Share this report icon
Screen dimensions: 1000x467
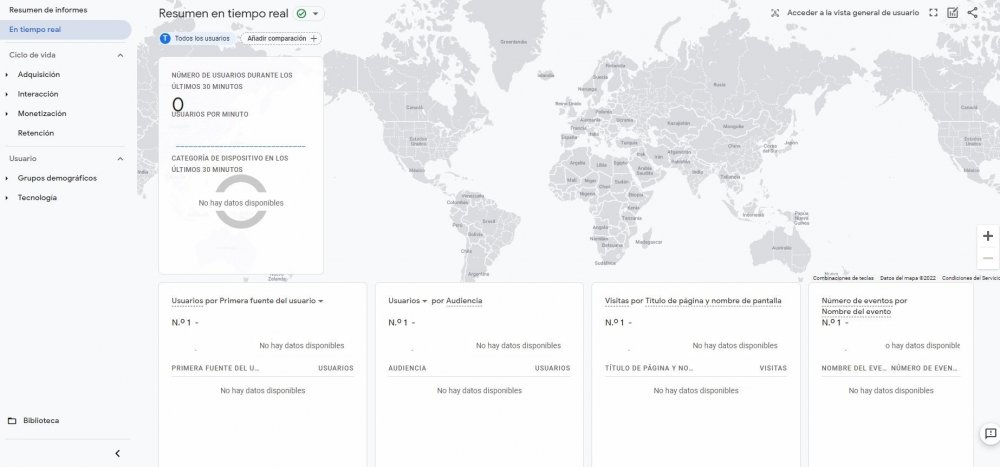pyautogui.click(x=972, y=13)
